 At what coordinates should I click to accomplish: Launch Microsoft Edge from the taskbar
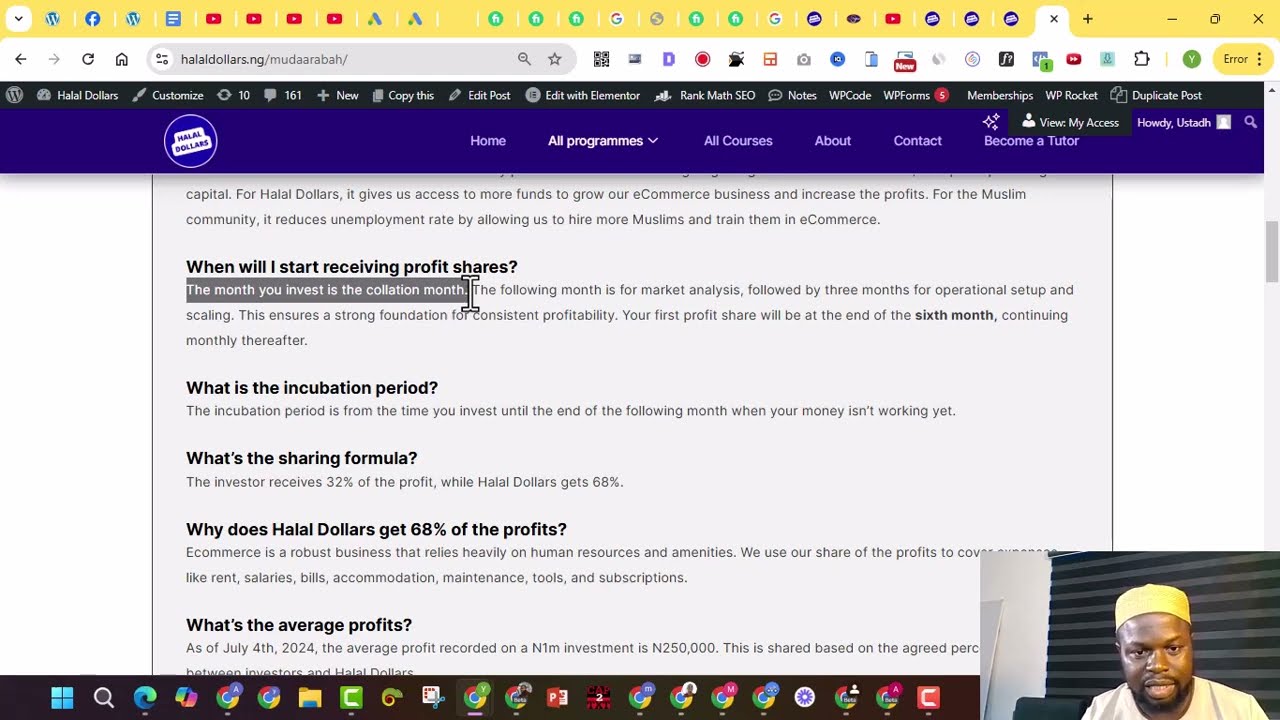[145, 697]
